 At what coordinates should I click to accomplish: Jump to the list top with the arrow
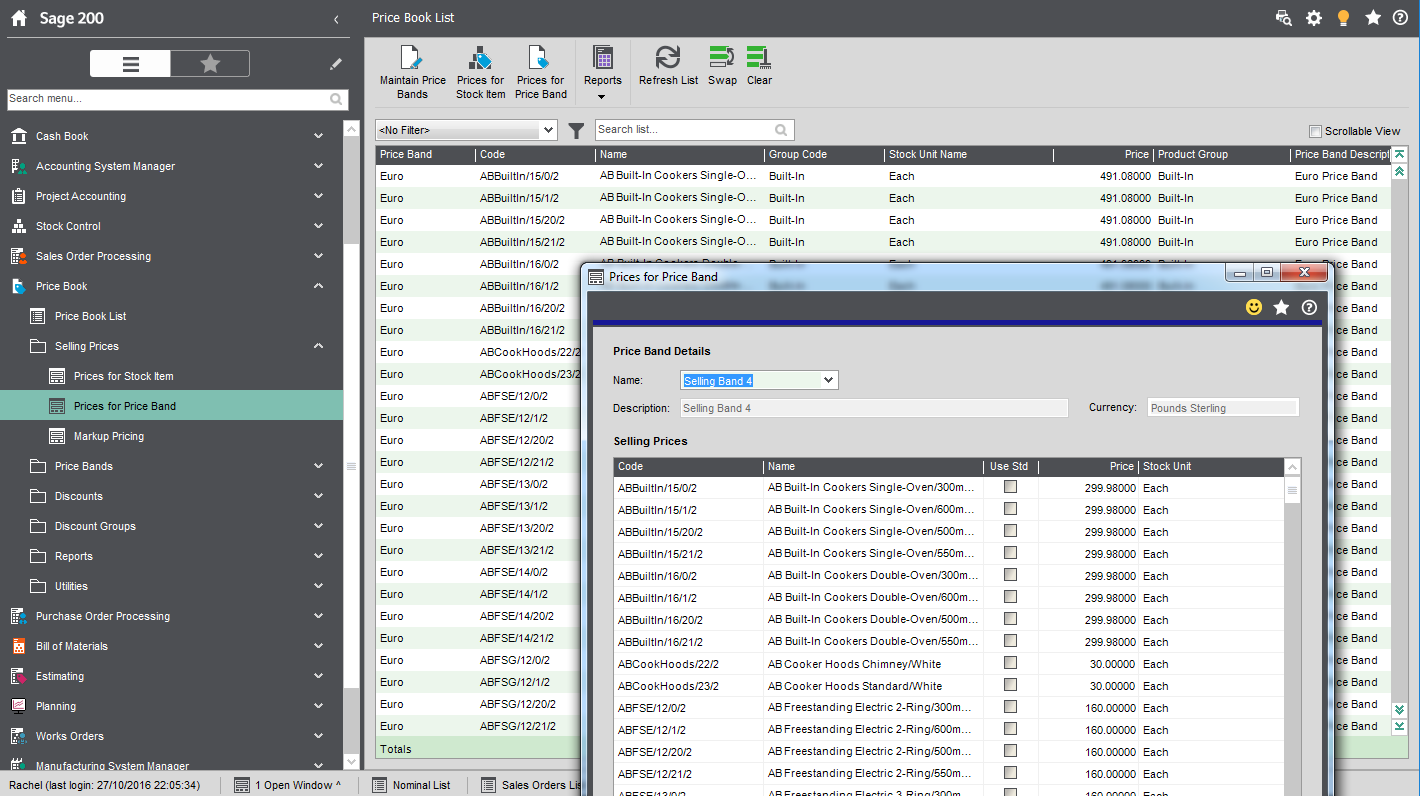point(1400,154)
